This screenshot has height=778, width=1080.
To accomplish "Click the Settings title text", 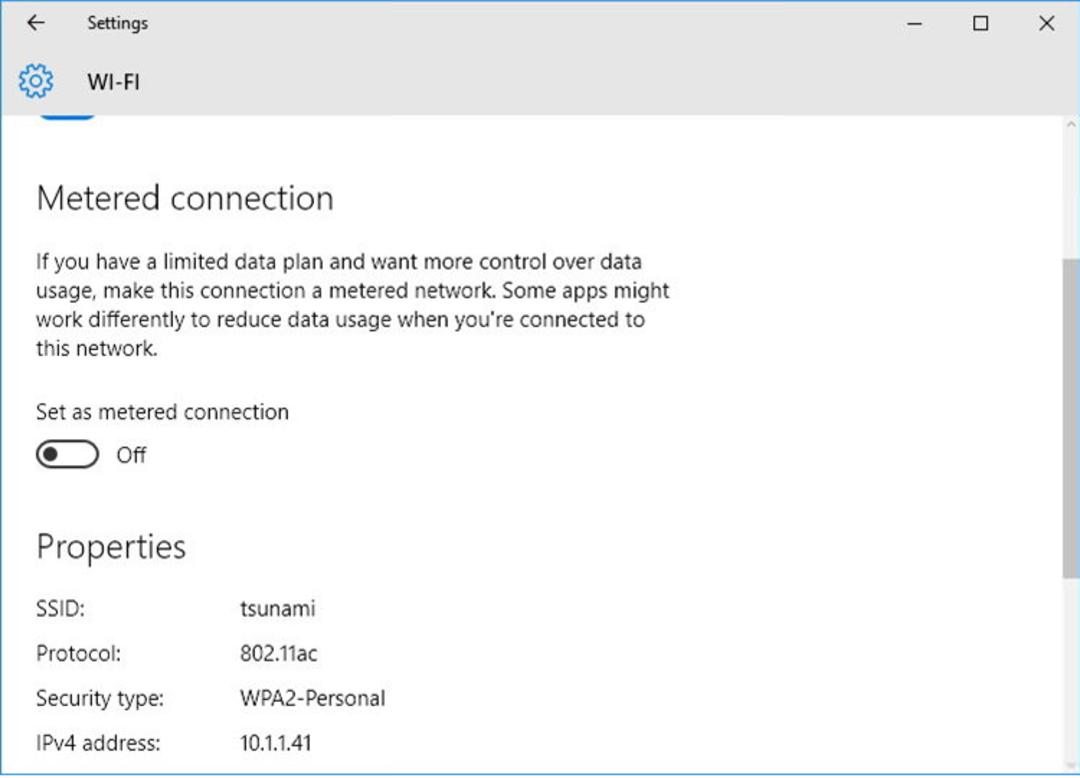I will pyautogui.click(x=118, y=23).
